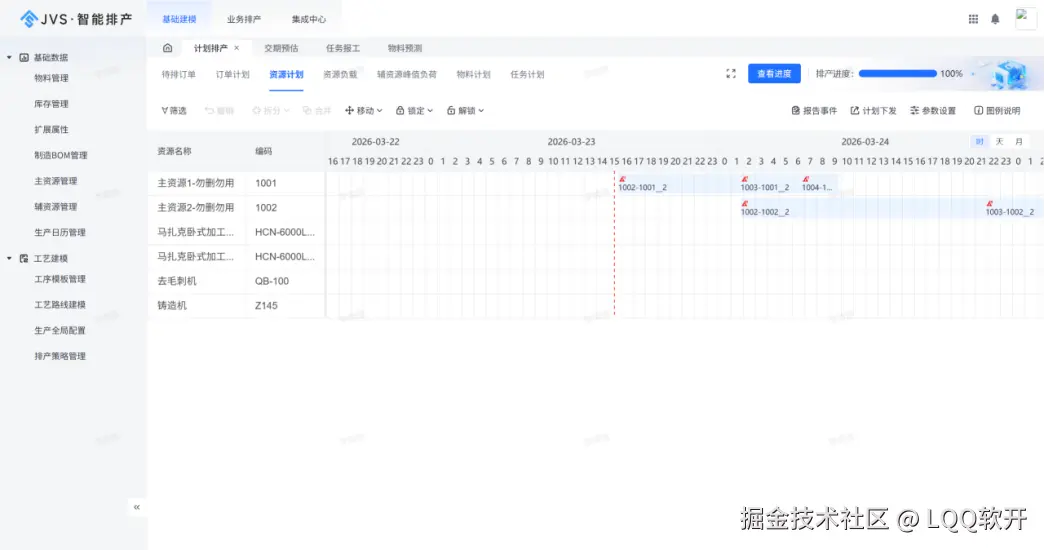Click the greyed 合并 merge tool

pyautogui.click(x=317, y=111)
